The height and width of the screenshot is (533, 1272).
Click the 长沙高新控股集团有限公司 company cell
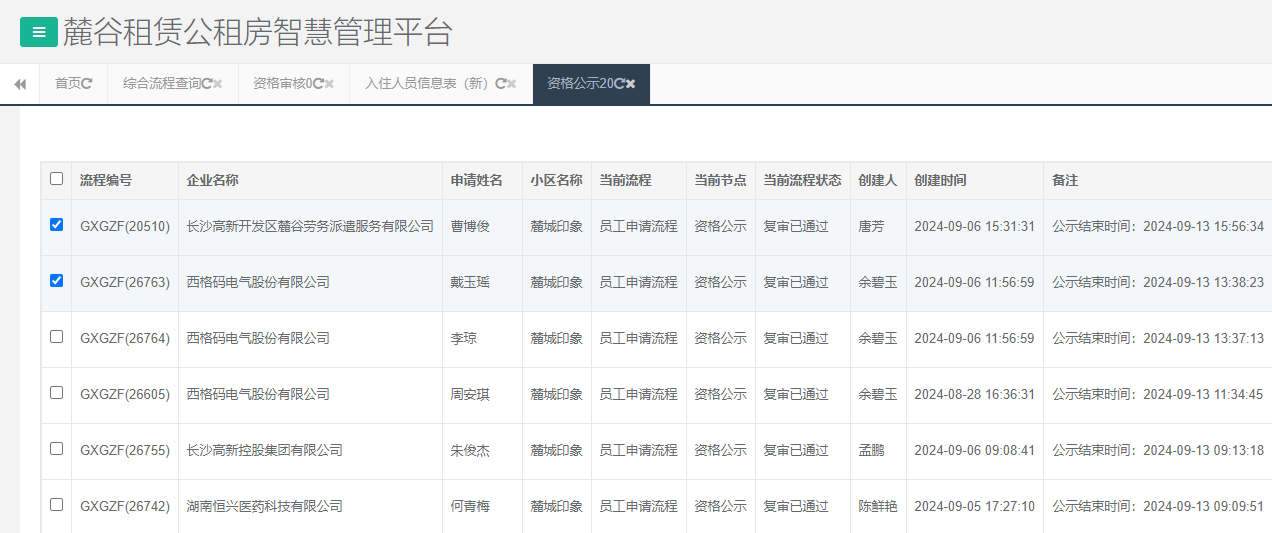pos(264,451)
